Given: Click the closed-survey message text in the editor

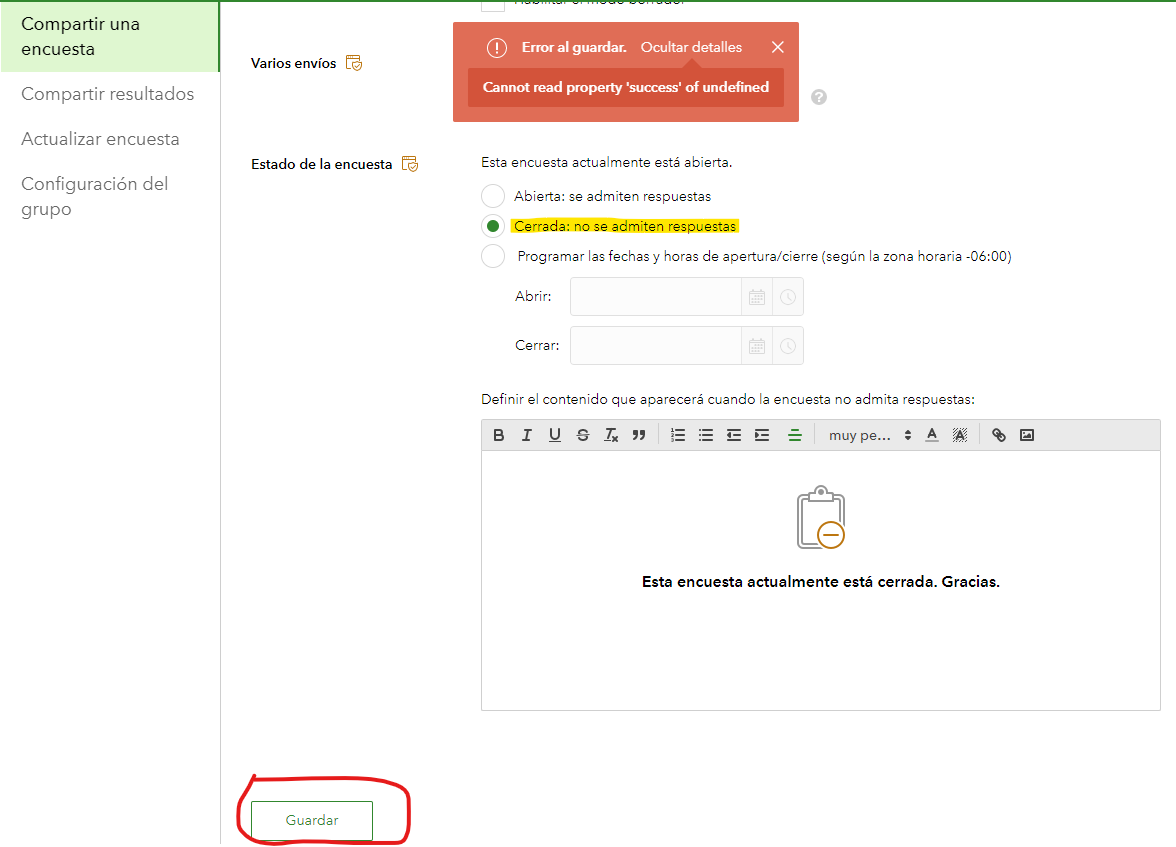Looking at the screenshot, I should (x=820, y=581).
